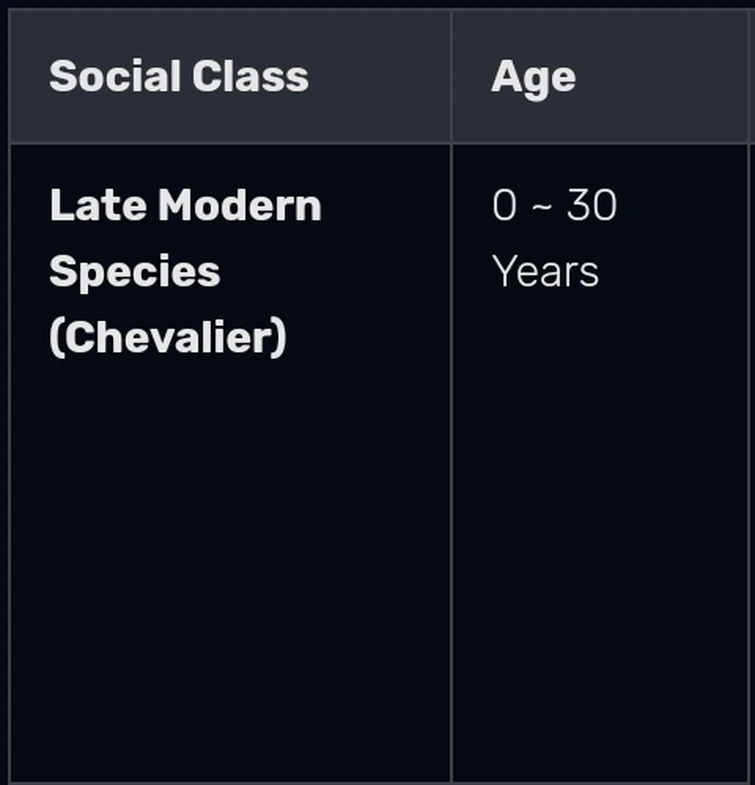
Task: Click the number 0 in Age cell
Action: (x=504, y=205)
